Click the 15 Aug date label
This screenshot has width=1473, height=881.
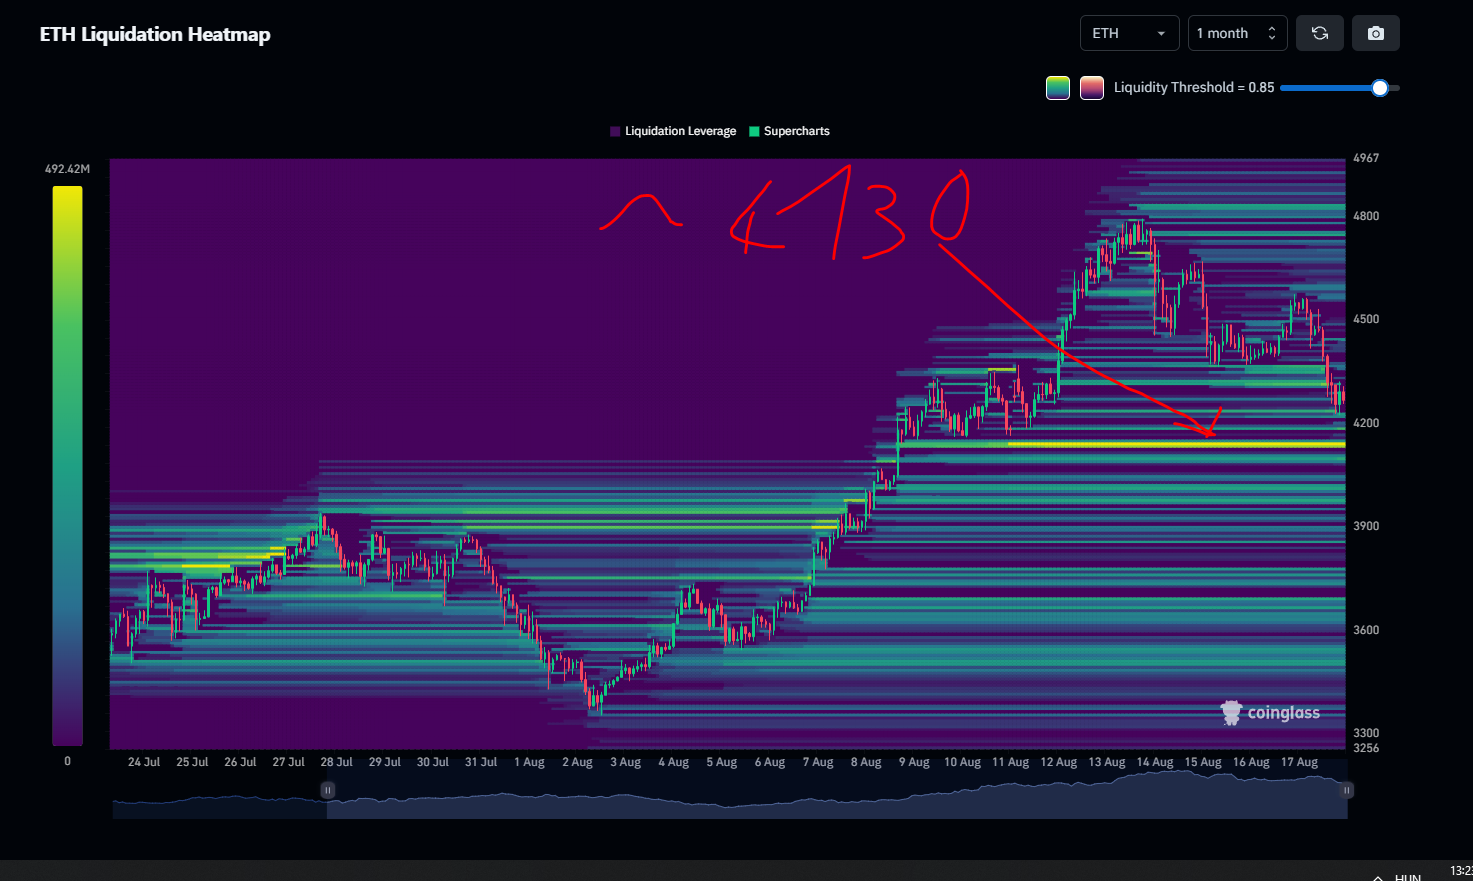[x=1203, y=762]
